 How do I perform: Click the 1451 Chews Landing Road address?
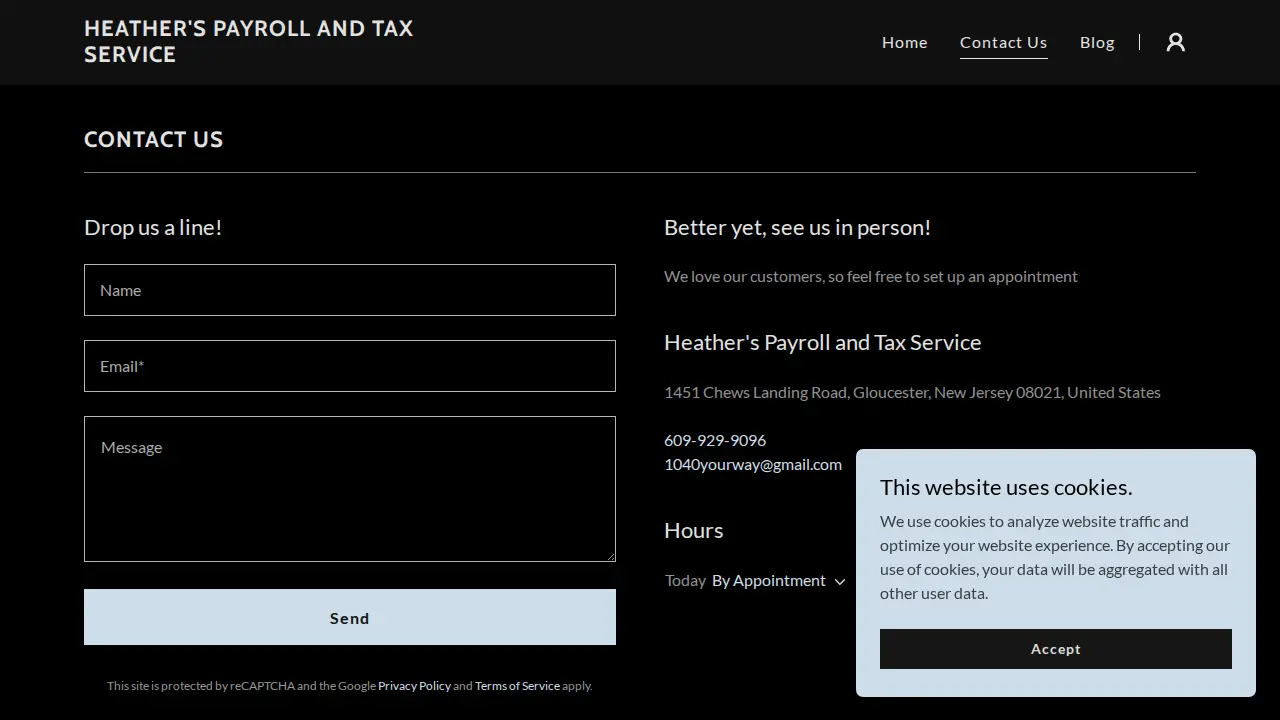point(912,392)
